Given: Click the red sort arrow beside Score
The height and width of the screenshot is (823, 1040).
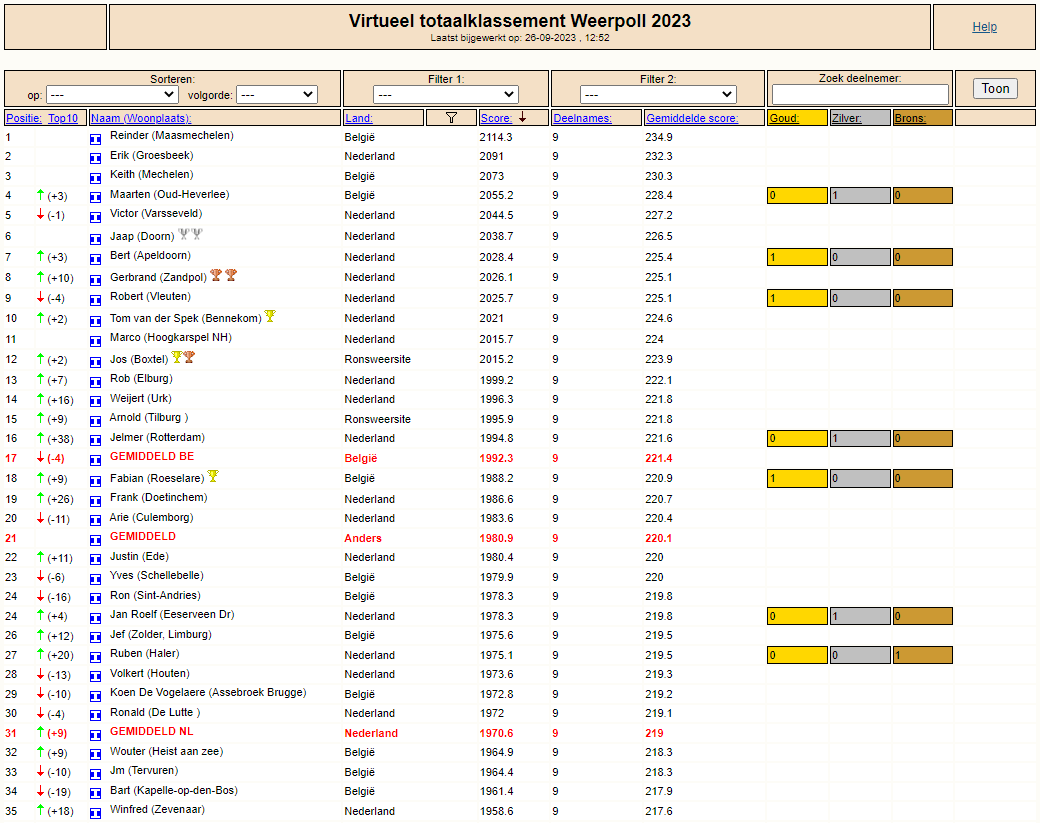Looking at the screenshot, I should tap(522, 117).
